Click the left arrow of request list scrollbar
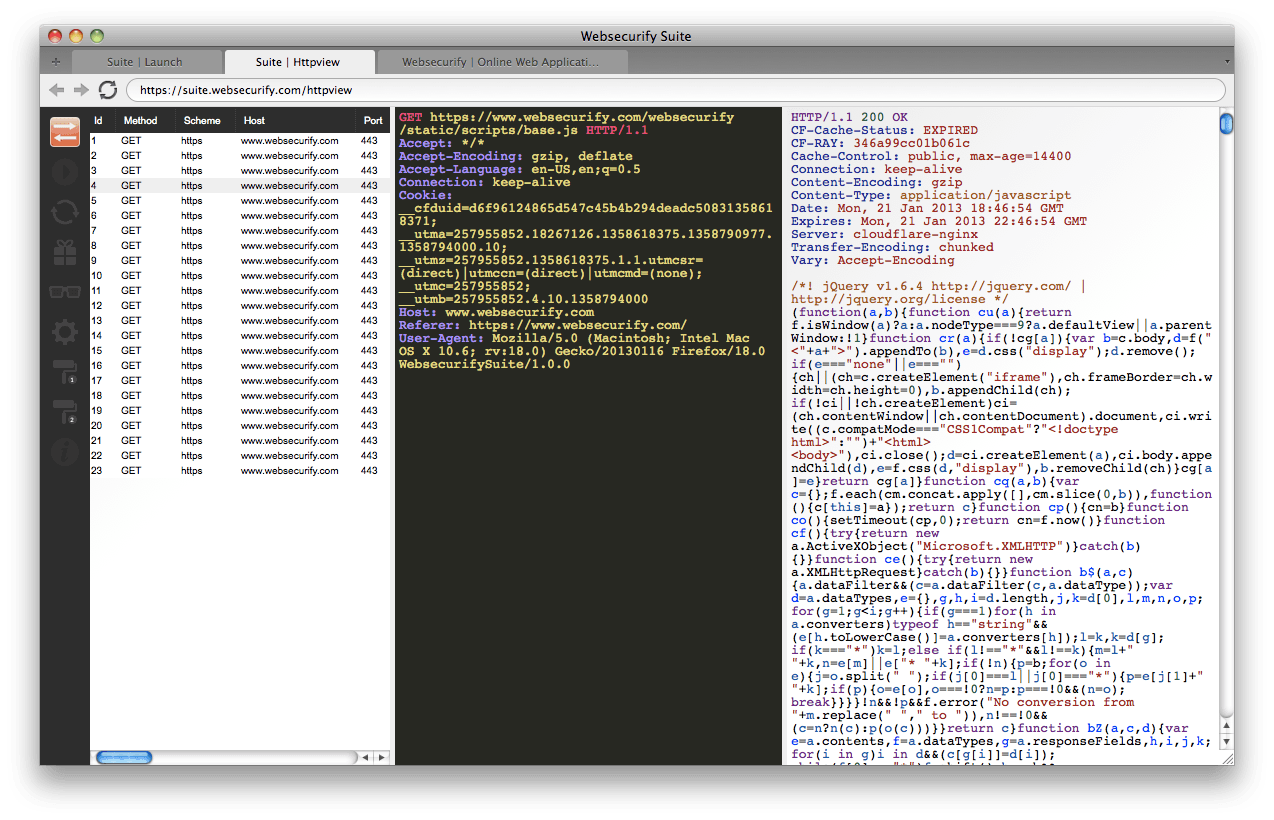The image size is (1274, 820). (366, 758)
